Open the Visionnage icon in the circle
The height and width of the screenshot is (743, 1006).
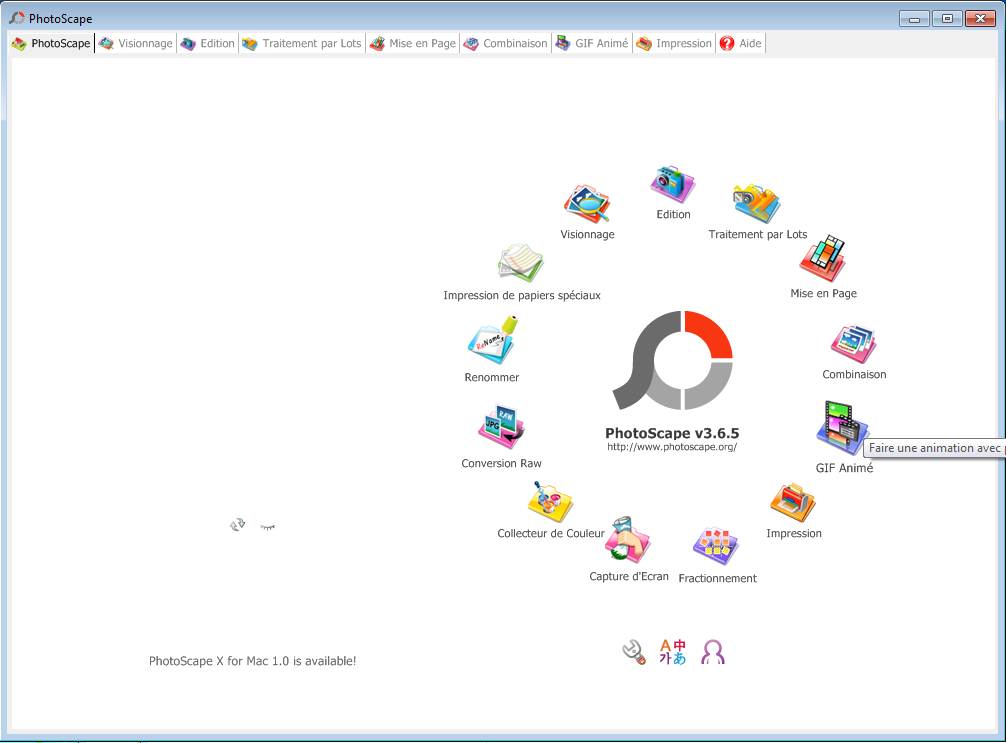(586, 205)
